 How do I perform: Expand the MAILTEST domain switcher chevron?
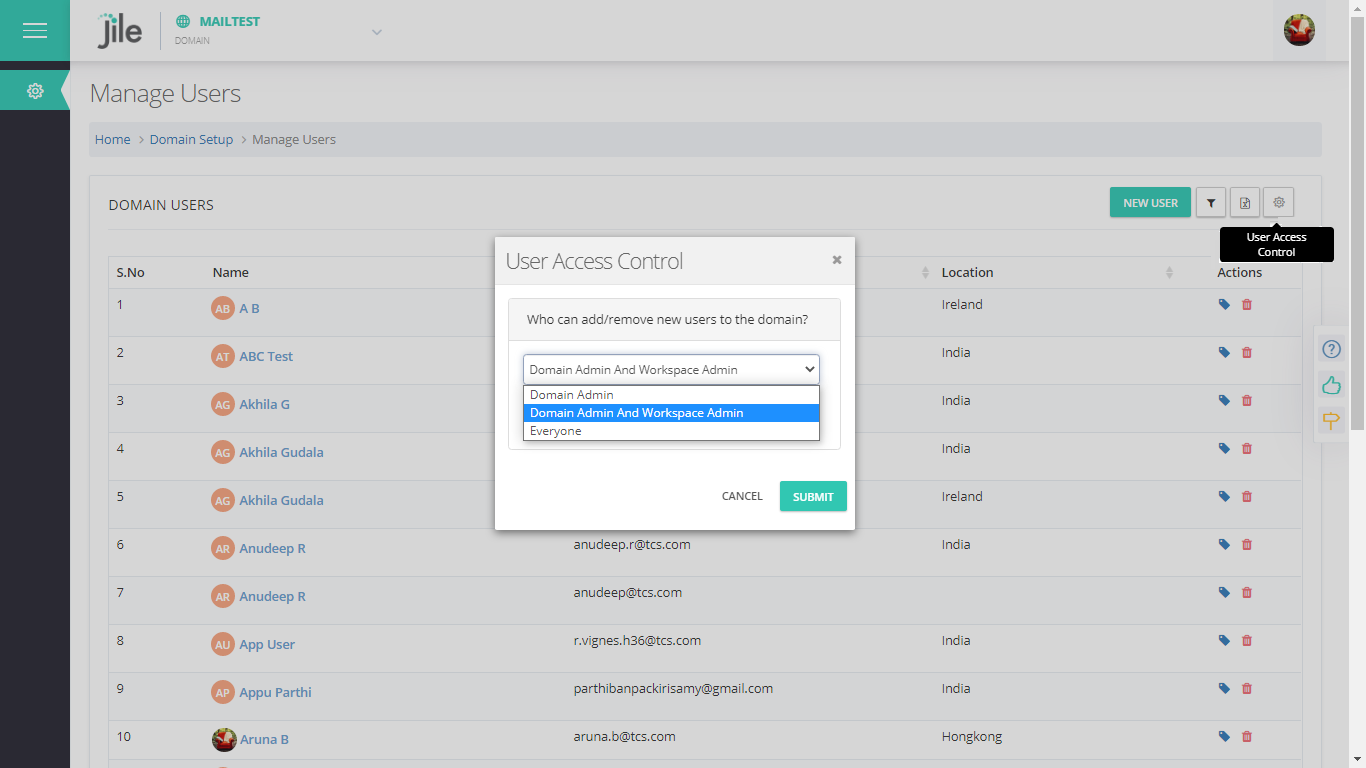pos(377,32)
